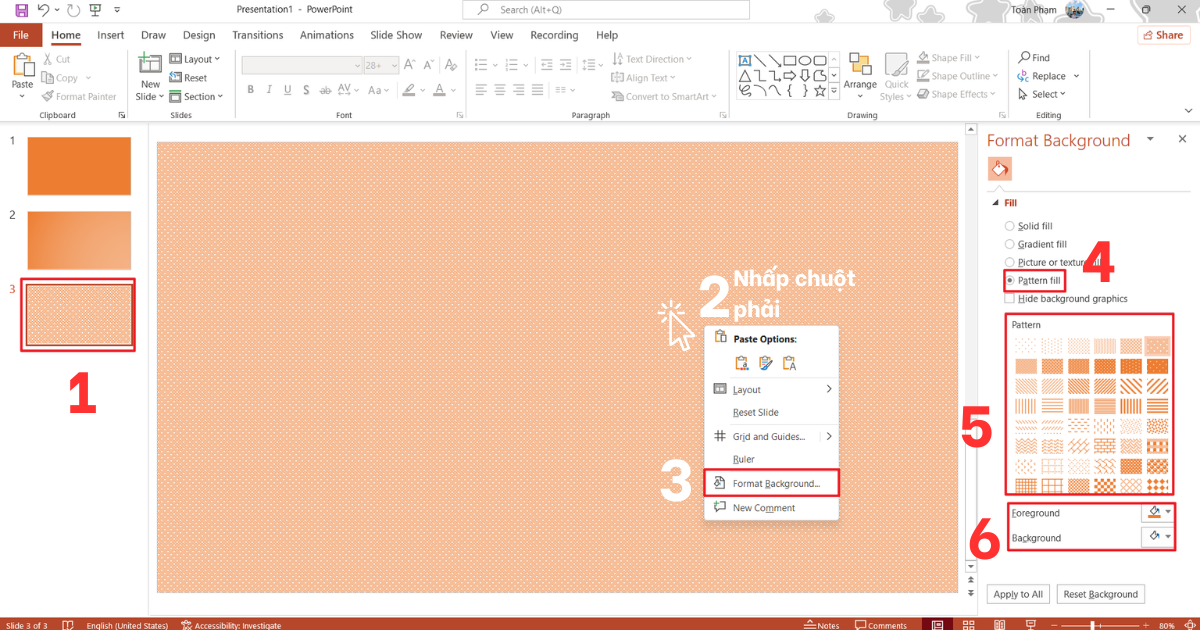Click the Share button

tap(1163, 35)
